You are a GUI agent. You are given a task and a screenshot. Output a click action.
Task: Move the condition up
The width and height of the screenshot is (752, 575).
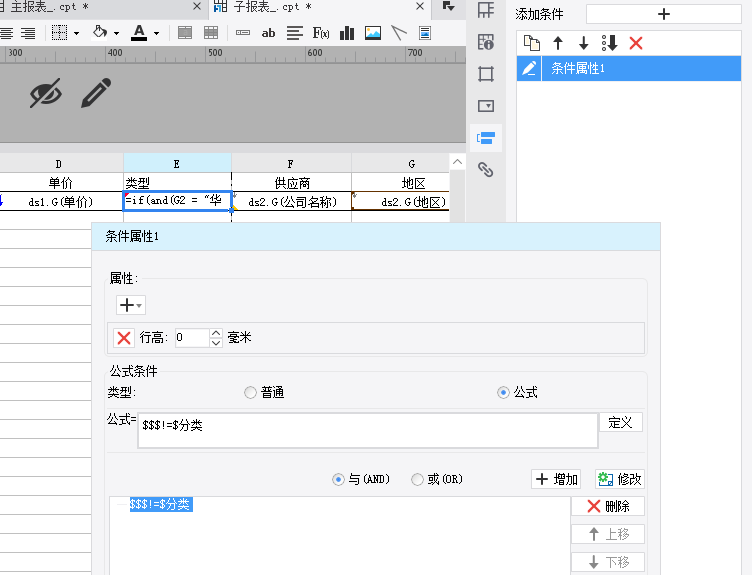tap(558, 43)
